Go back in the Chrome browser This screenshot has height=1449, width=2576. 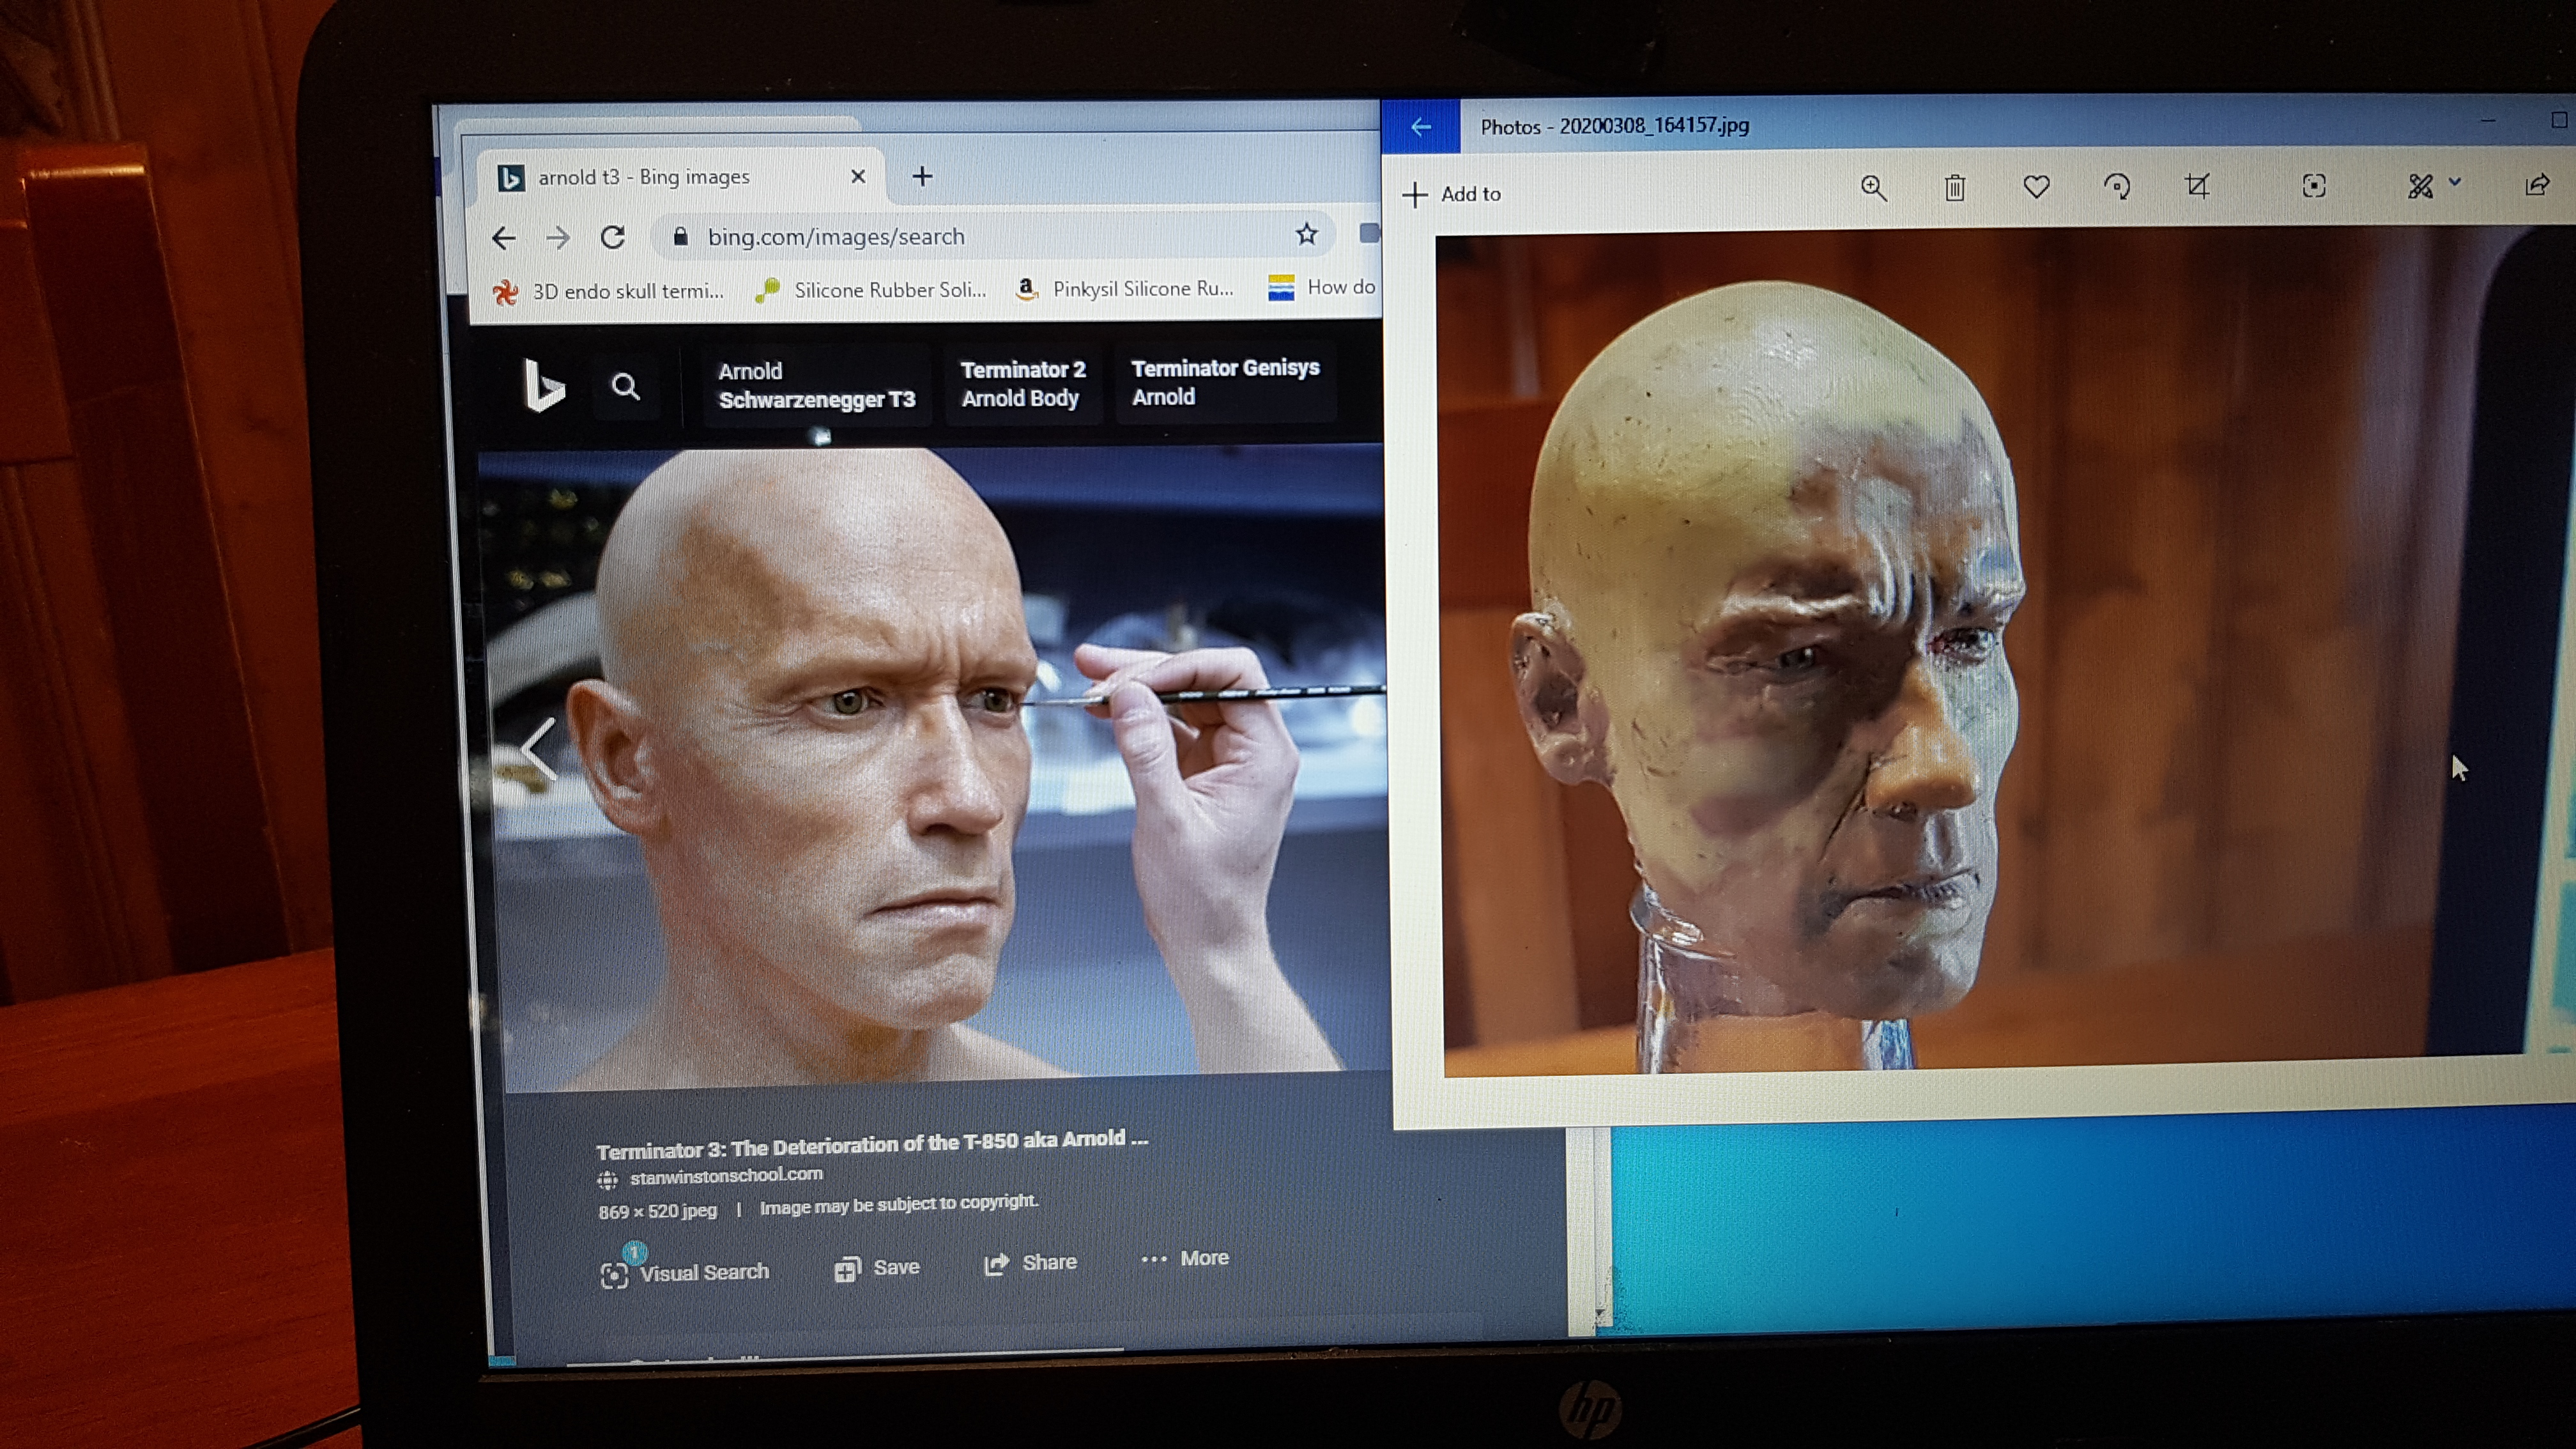click(504, 238)
